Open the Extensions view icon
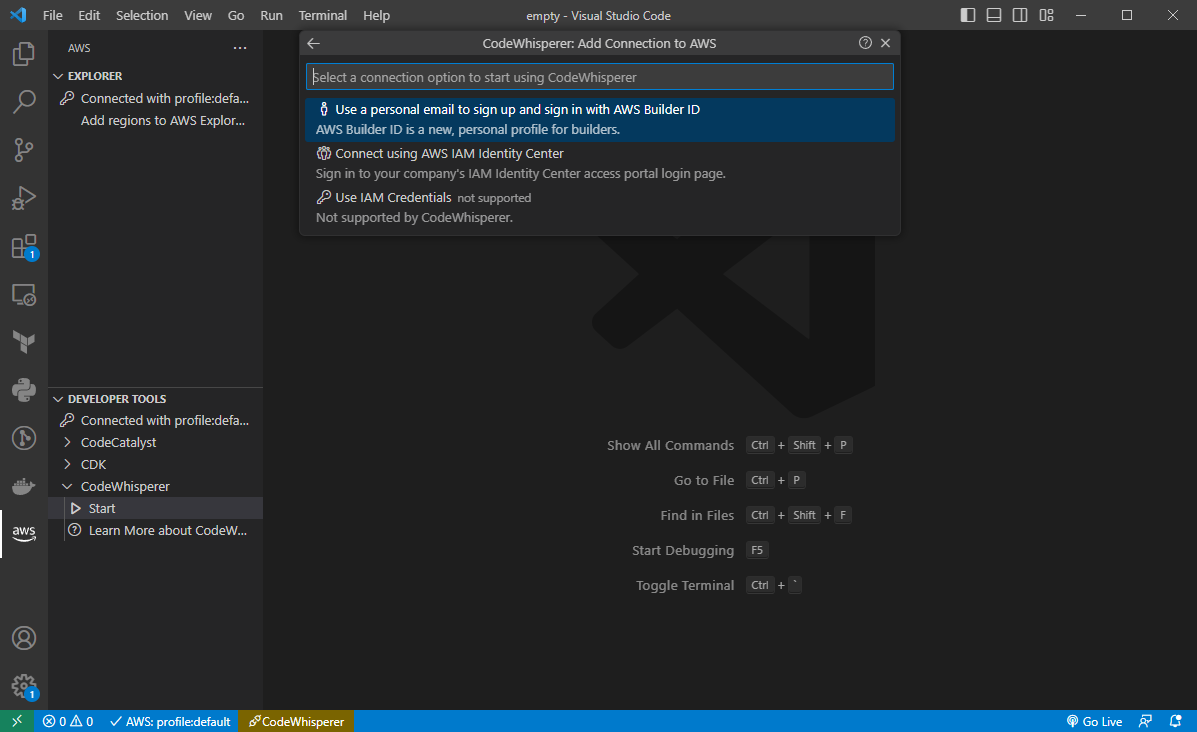The height and width of the screenshot is (732, 1197). pos(24,247)
